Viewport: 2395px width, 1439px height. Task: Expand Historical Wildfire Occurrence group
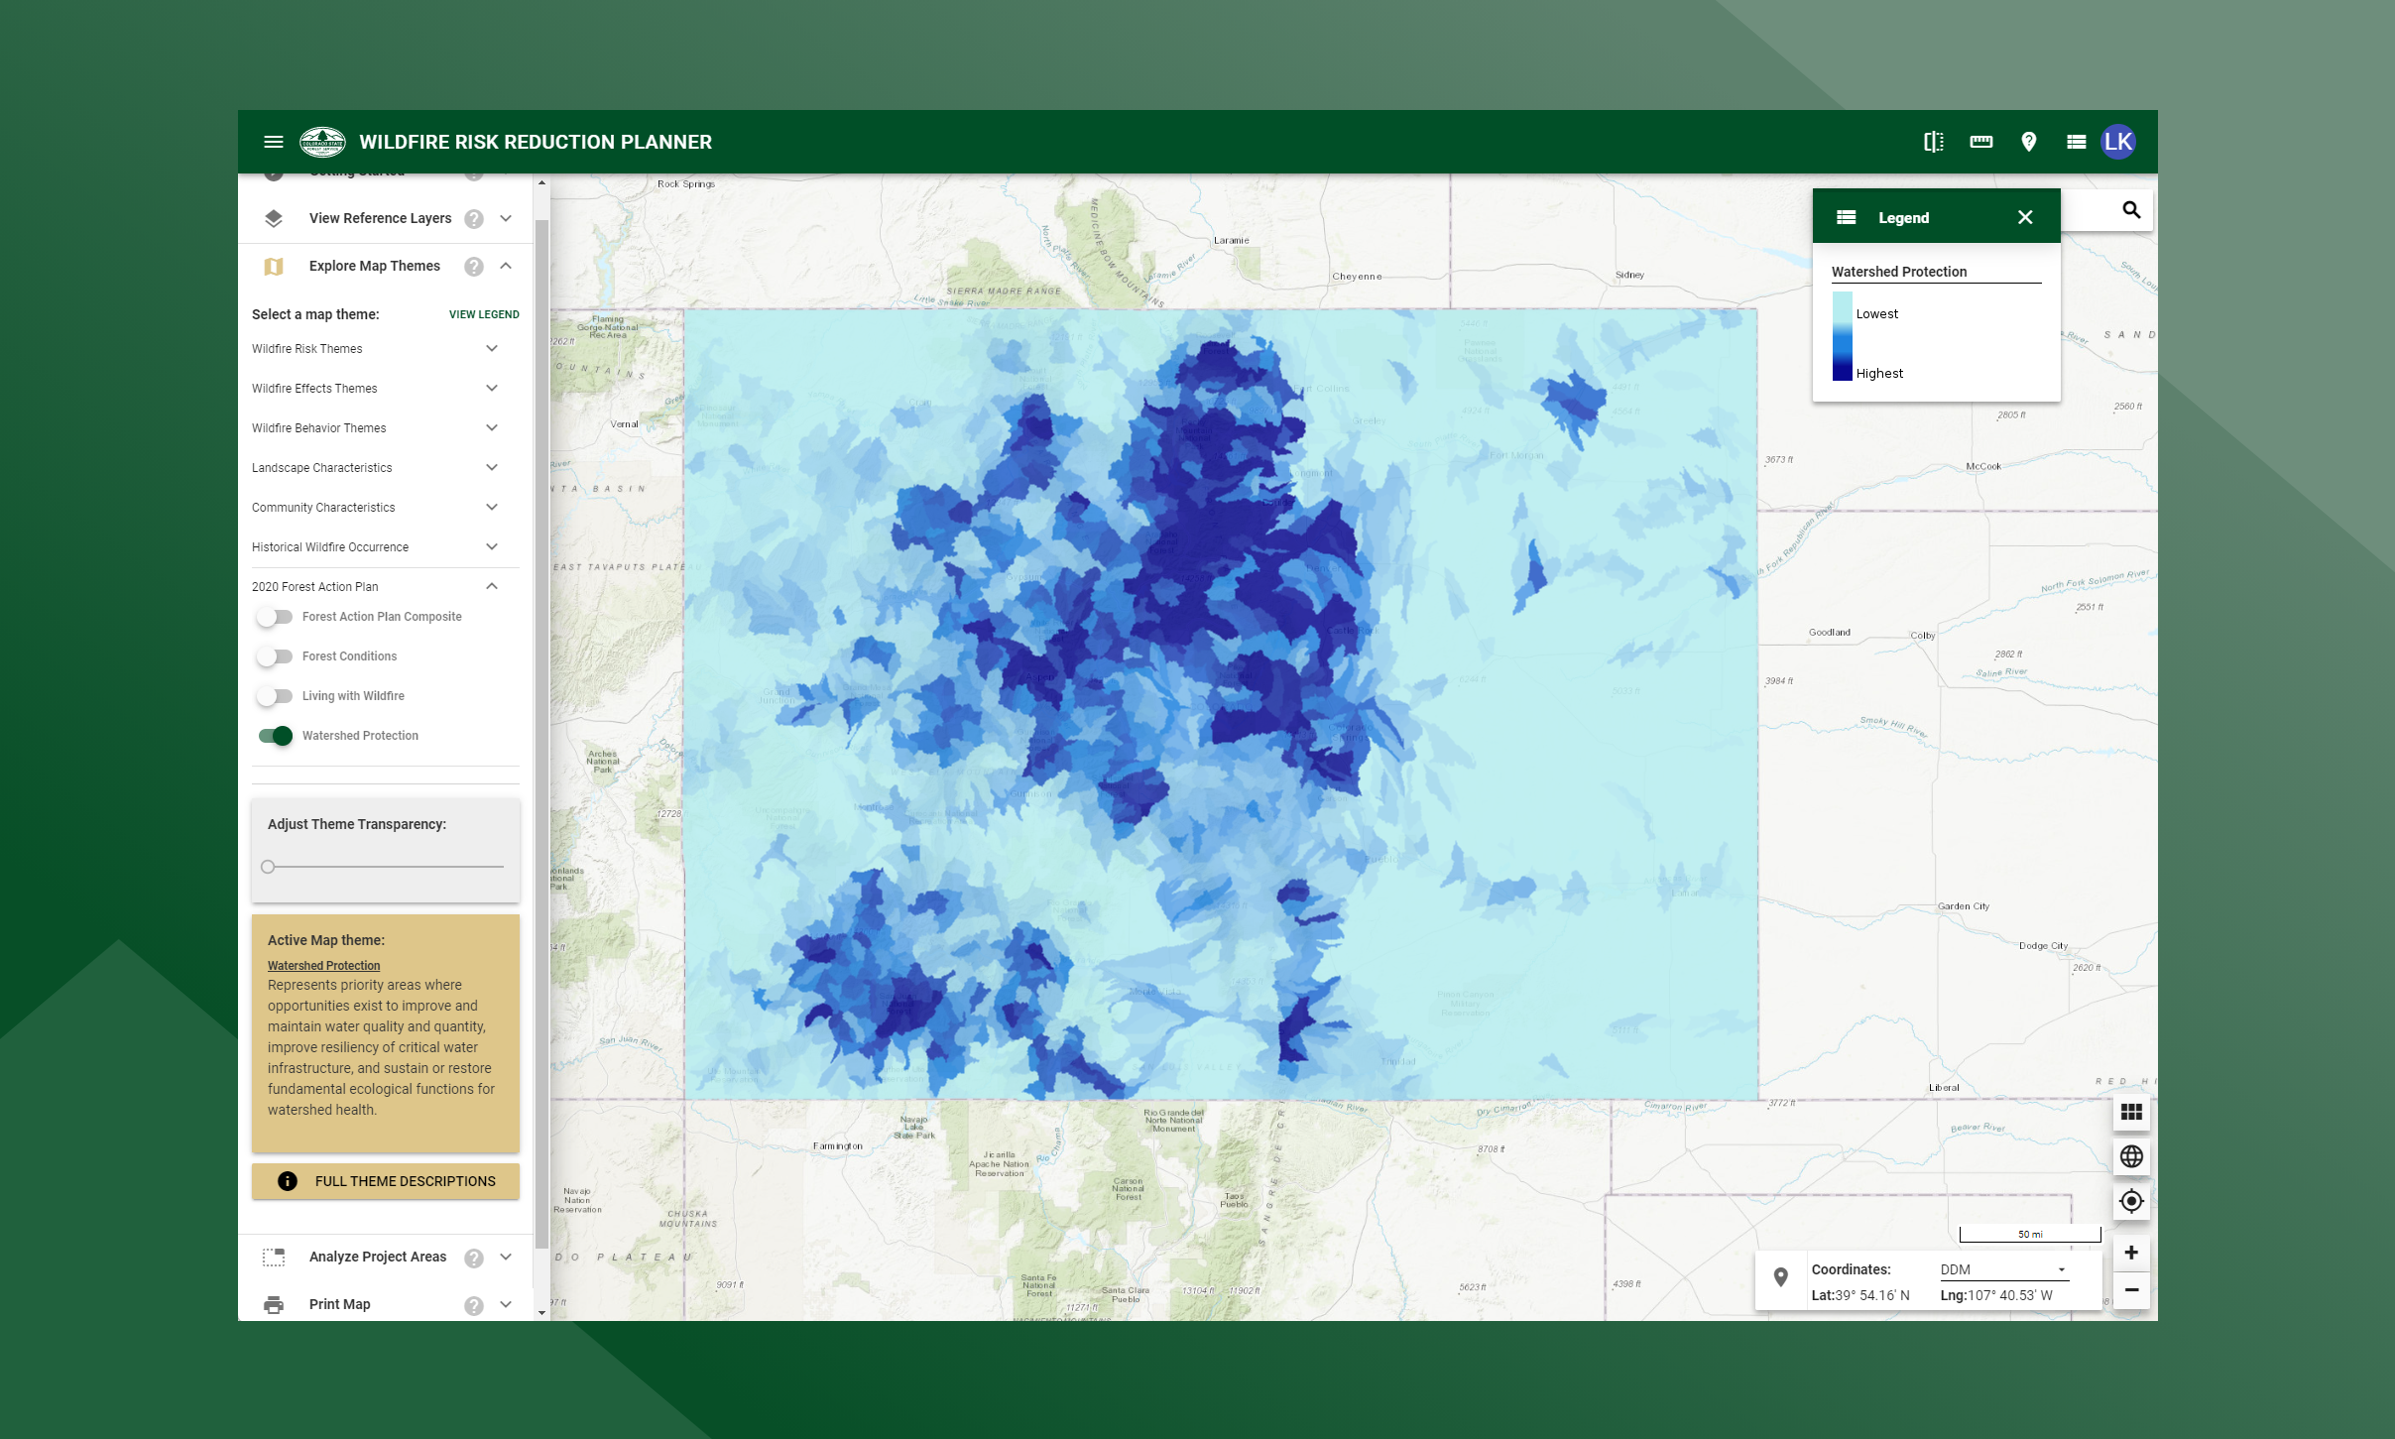pyautogui.click(x=492, y=547)
